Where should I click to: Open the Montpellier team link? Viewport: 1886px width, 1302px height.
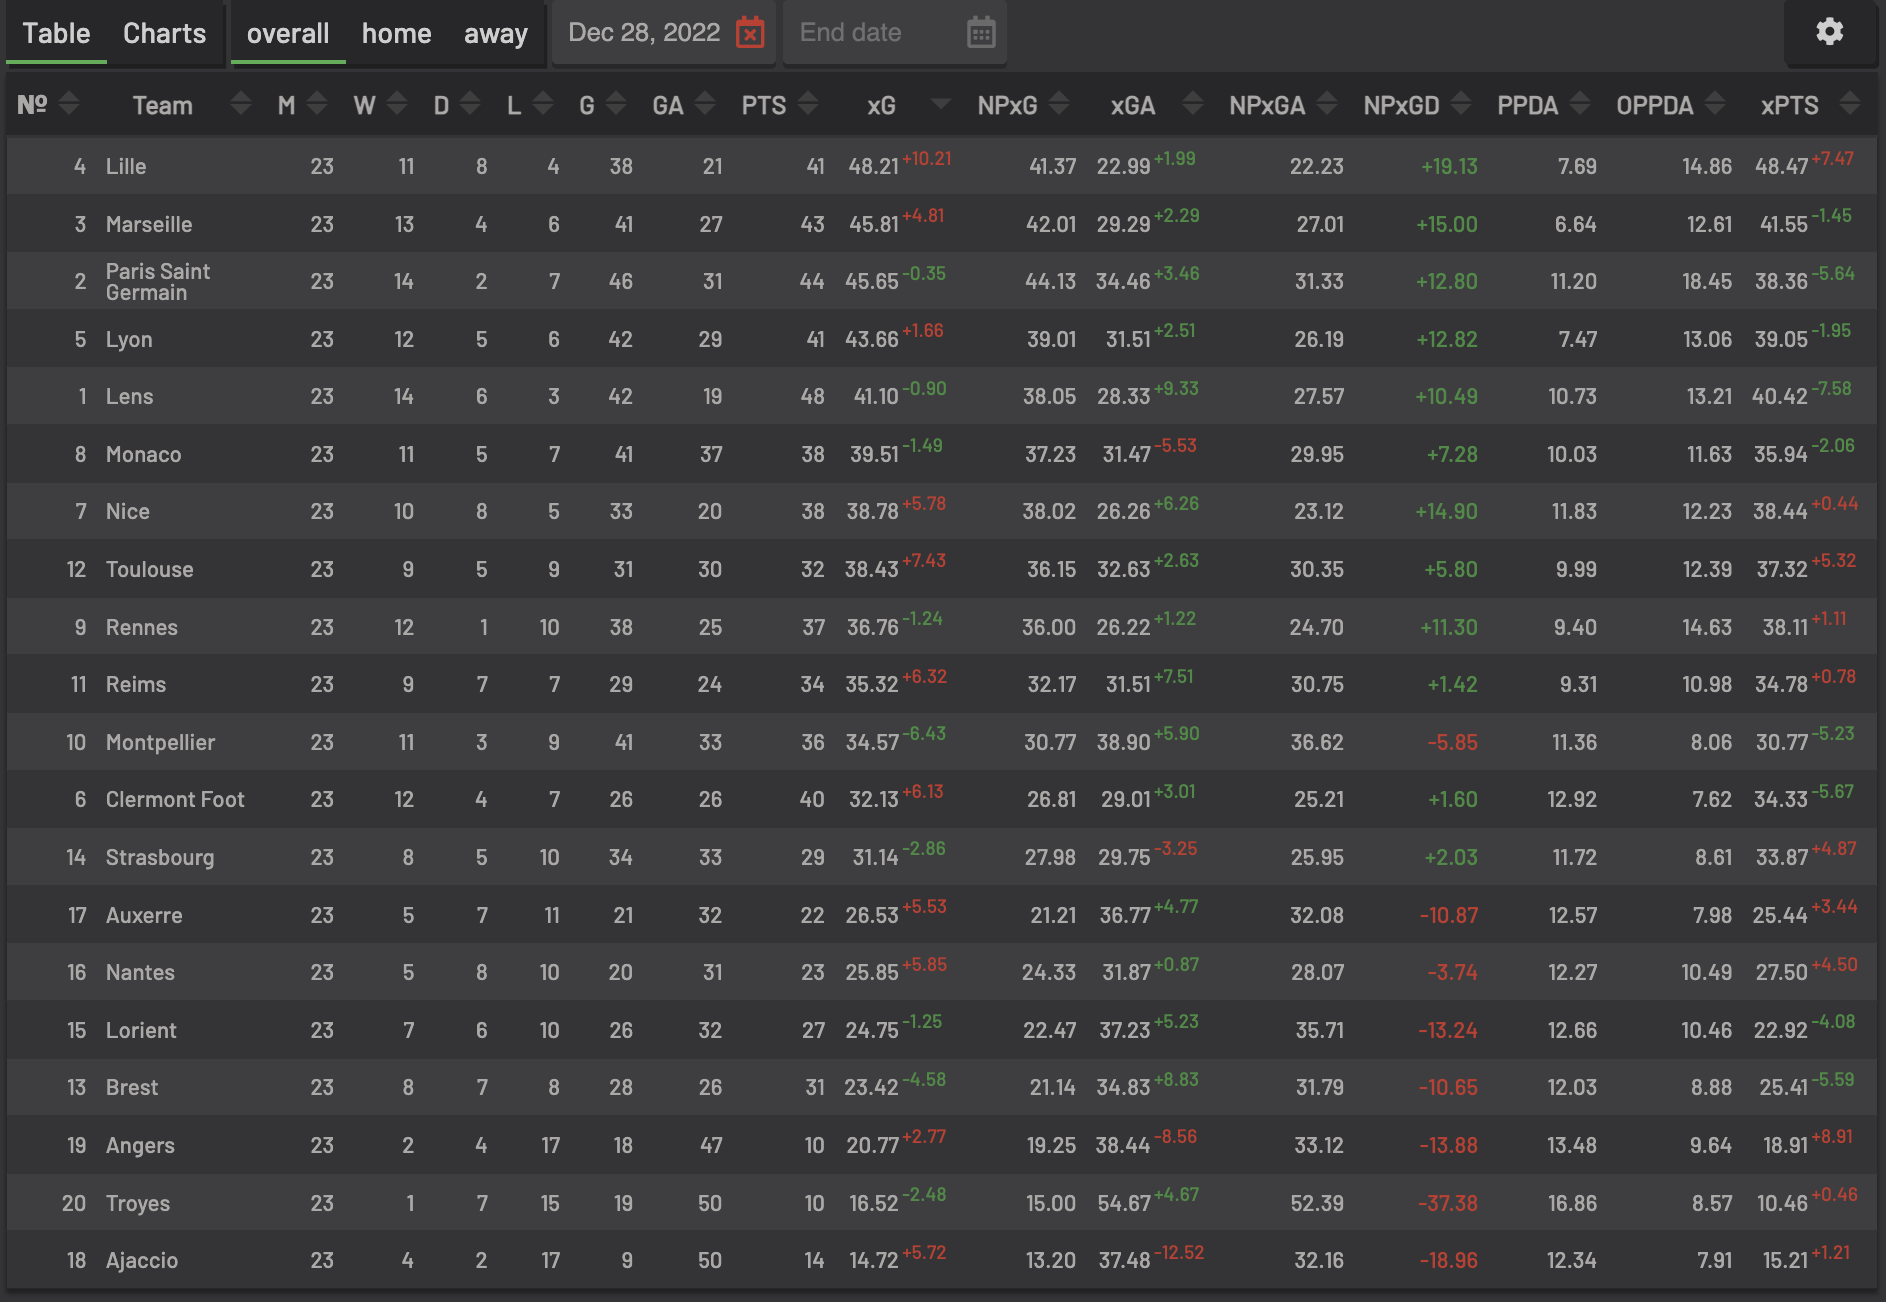(160, 742)
